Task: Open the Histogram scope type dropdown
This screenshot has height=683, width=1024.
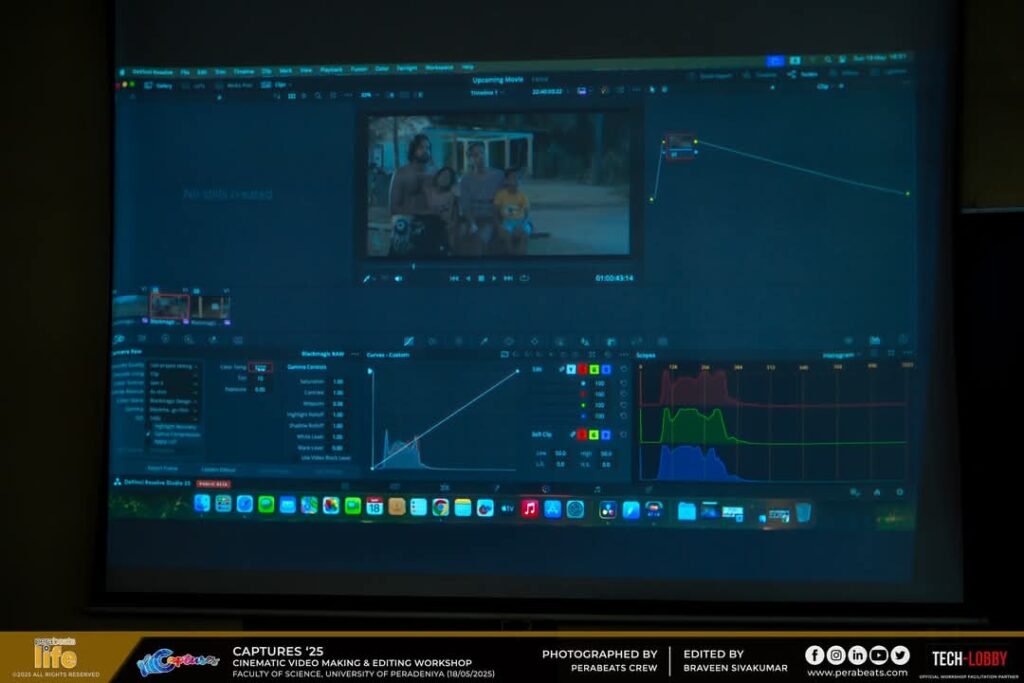Action: (x=840, y=355)
